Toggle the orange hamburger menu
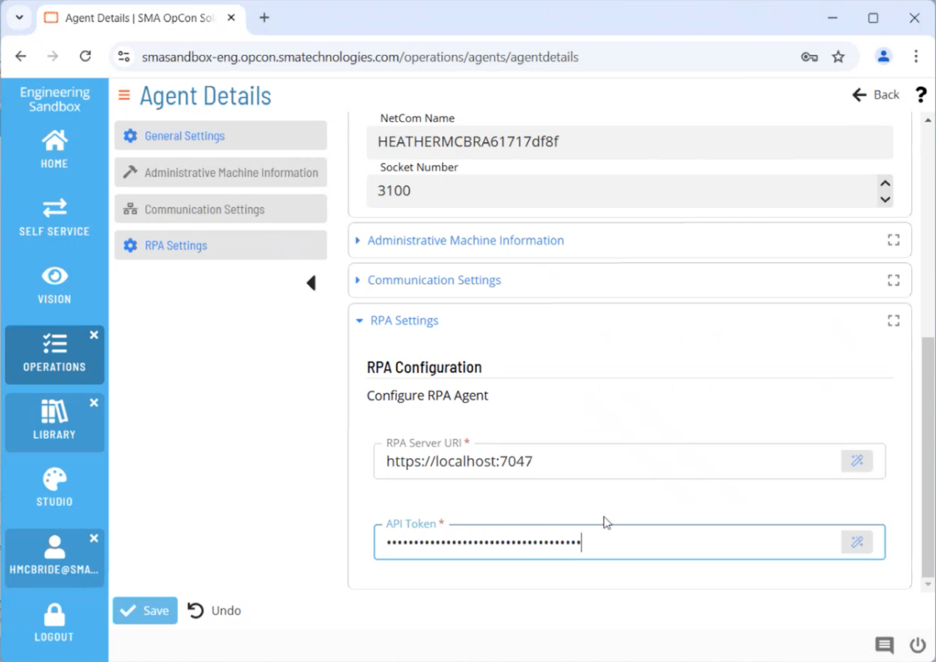Image resolution: width=936 pixels, height=662 pixels. click(124, 95)
